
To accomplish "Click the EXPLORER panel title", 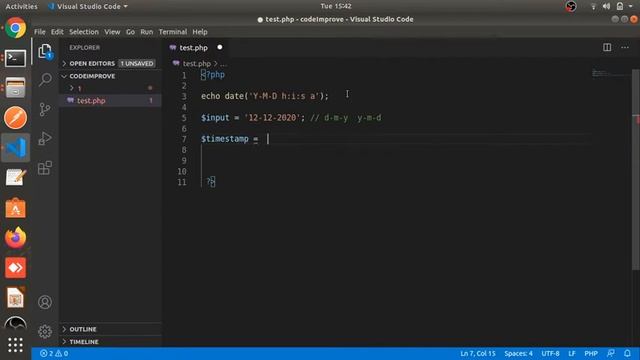I will pyautogui.click(x=84, y=48).
